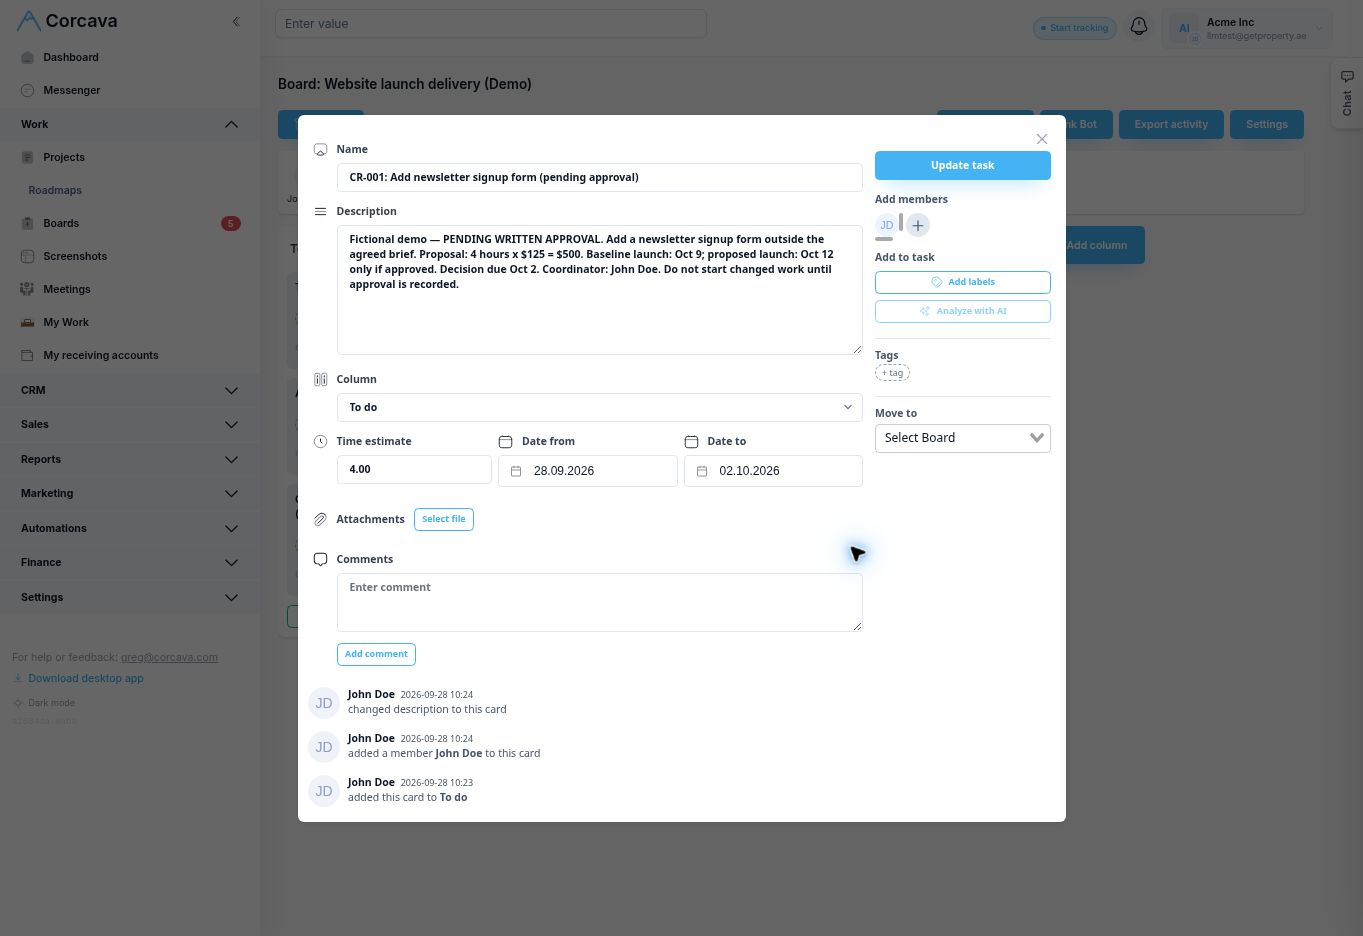Click the Start tracking button
The width and height of the screenshot is (1363, 936).
(x=1074, y=28)
